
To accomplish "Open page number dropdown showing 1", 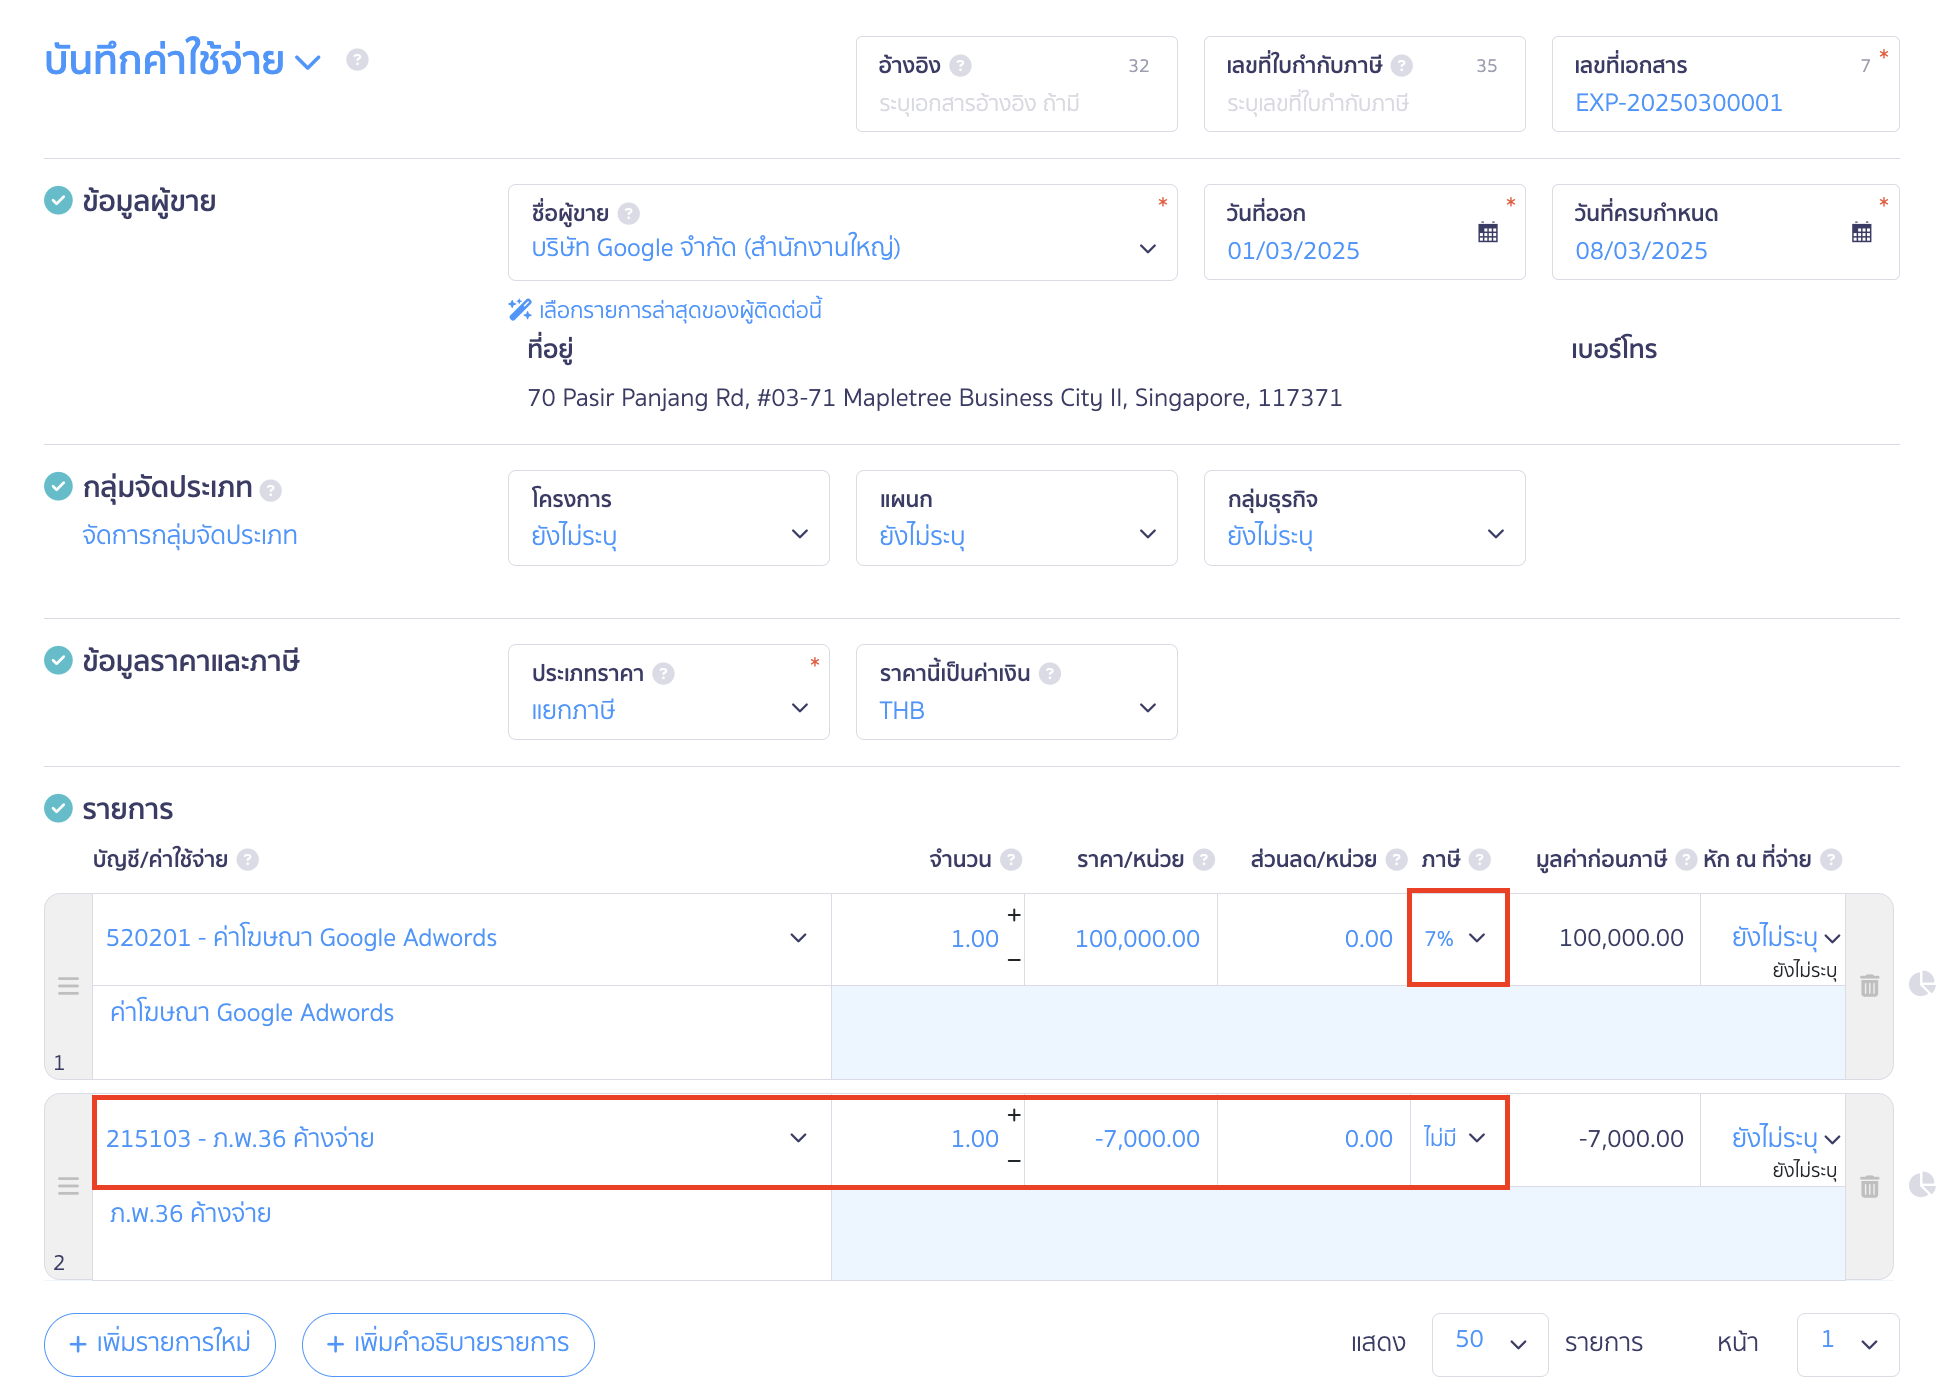I will point(1848,1344).
